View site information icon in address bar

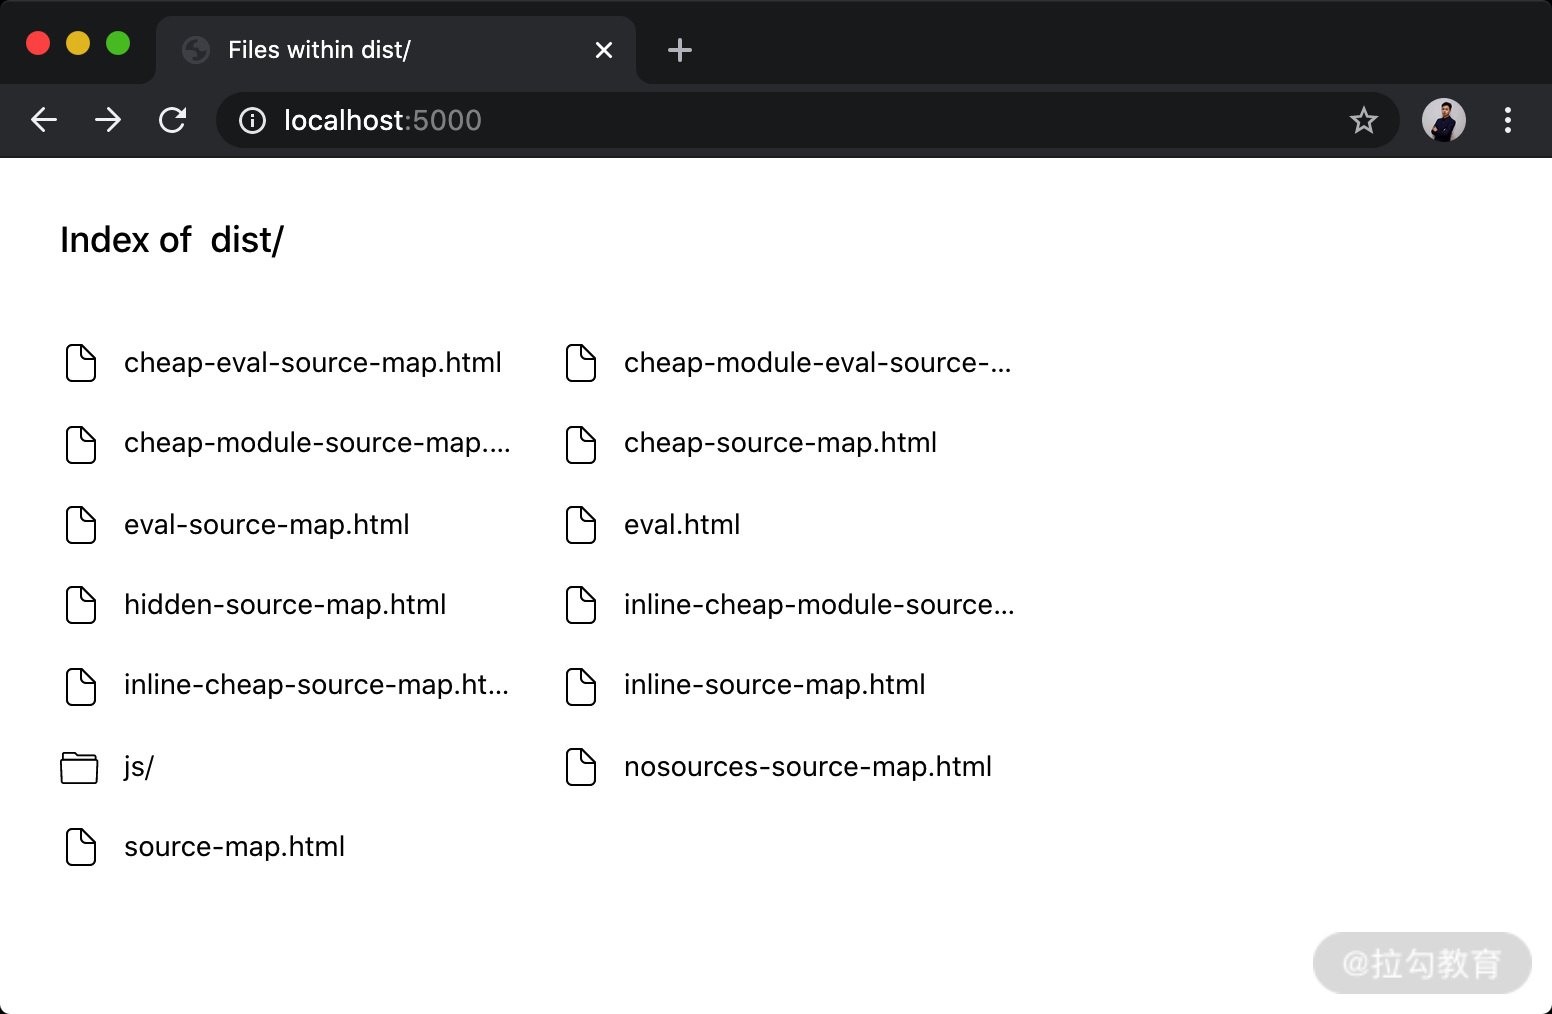pos(252,121)
